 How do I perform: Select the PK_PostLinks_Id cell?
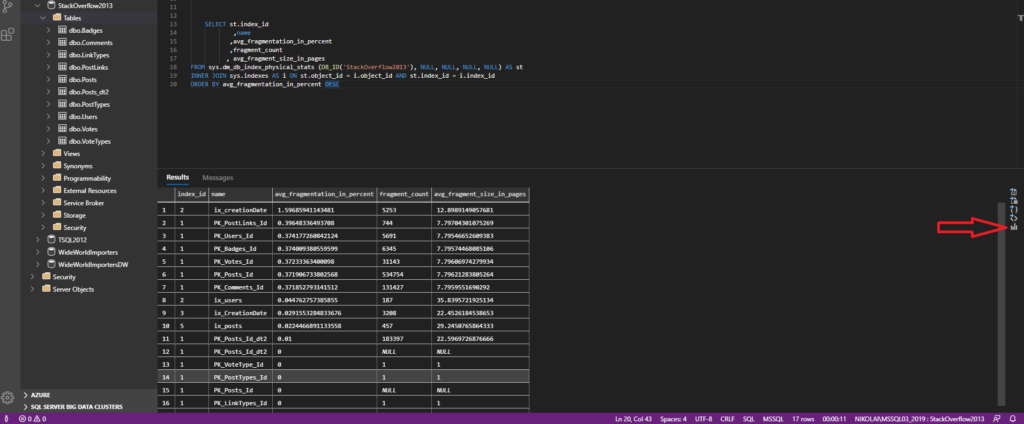click(240, 223)
